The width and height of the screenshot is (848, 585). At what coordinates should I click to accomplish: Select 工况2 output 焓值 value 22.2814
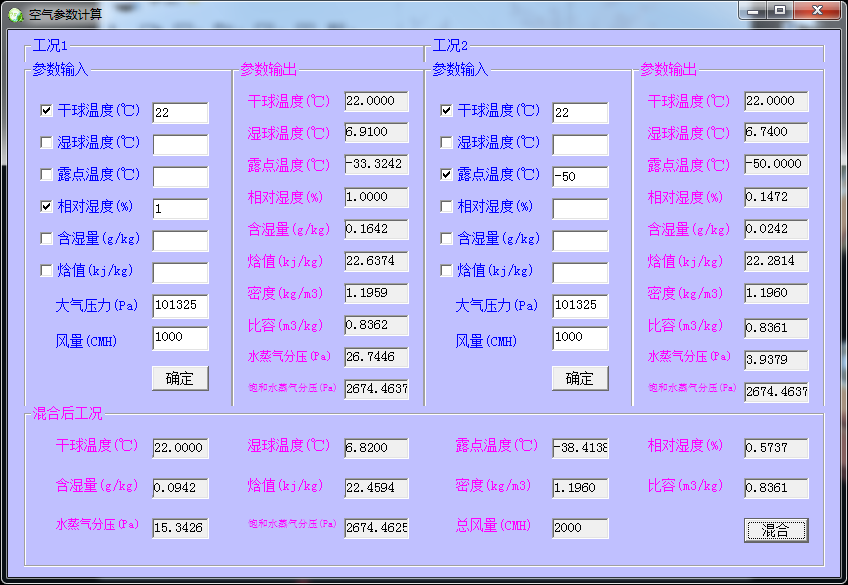[776, 261]
